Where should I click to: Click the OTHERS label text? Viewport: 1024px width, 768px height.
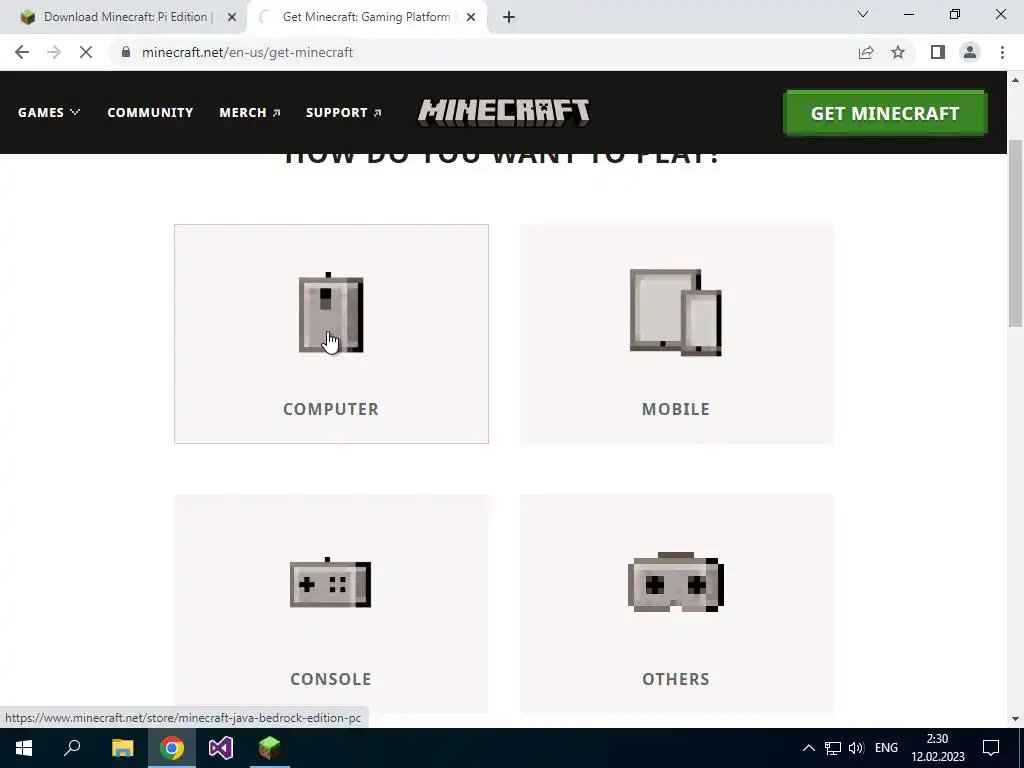tap(676, 679)
